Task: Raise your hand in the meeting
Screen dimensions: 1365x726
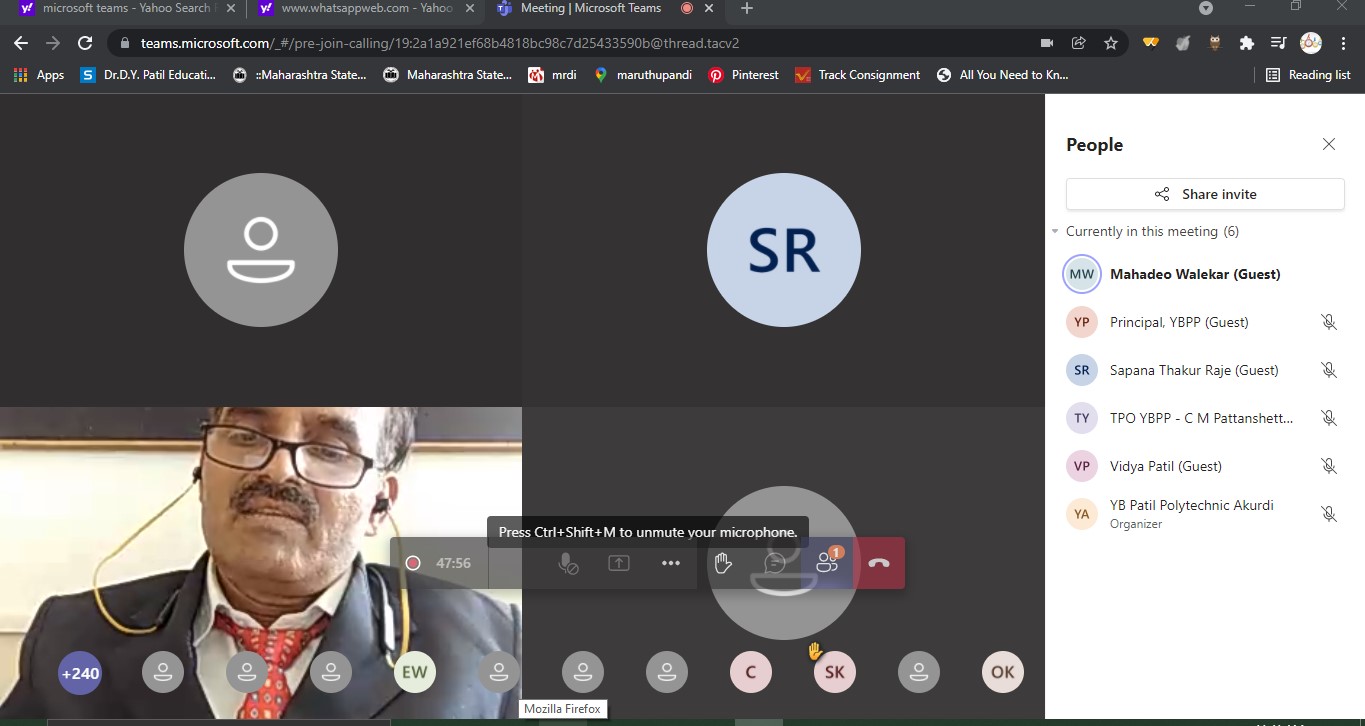Action: pyautogui.click(x=723, y=563)
